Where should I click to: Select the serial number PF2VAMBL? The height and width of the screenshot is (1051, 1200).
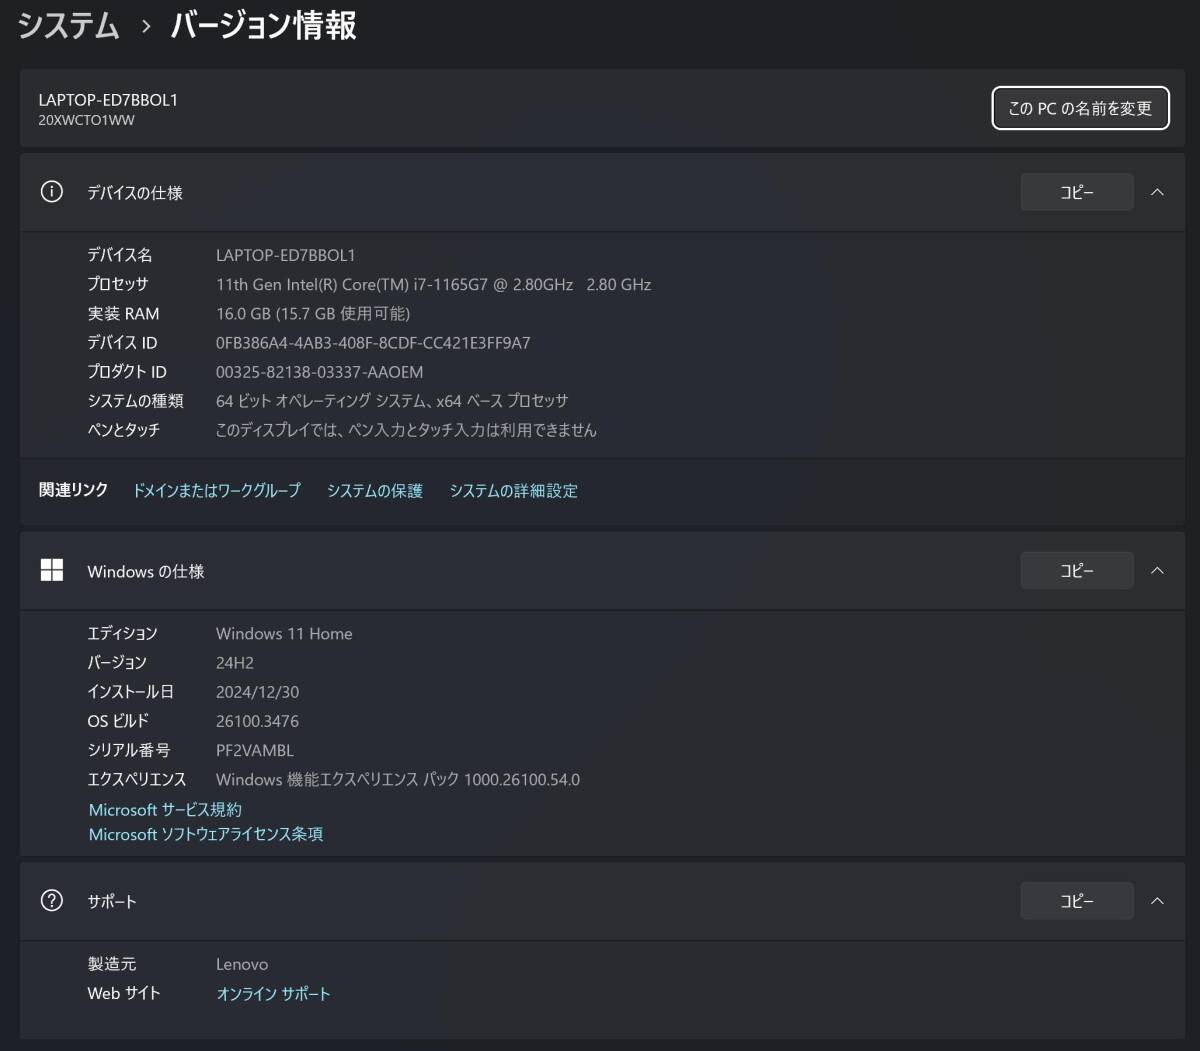pos(255,749)
